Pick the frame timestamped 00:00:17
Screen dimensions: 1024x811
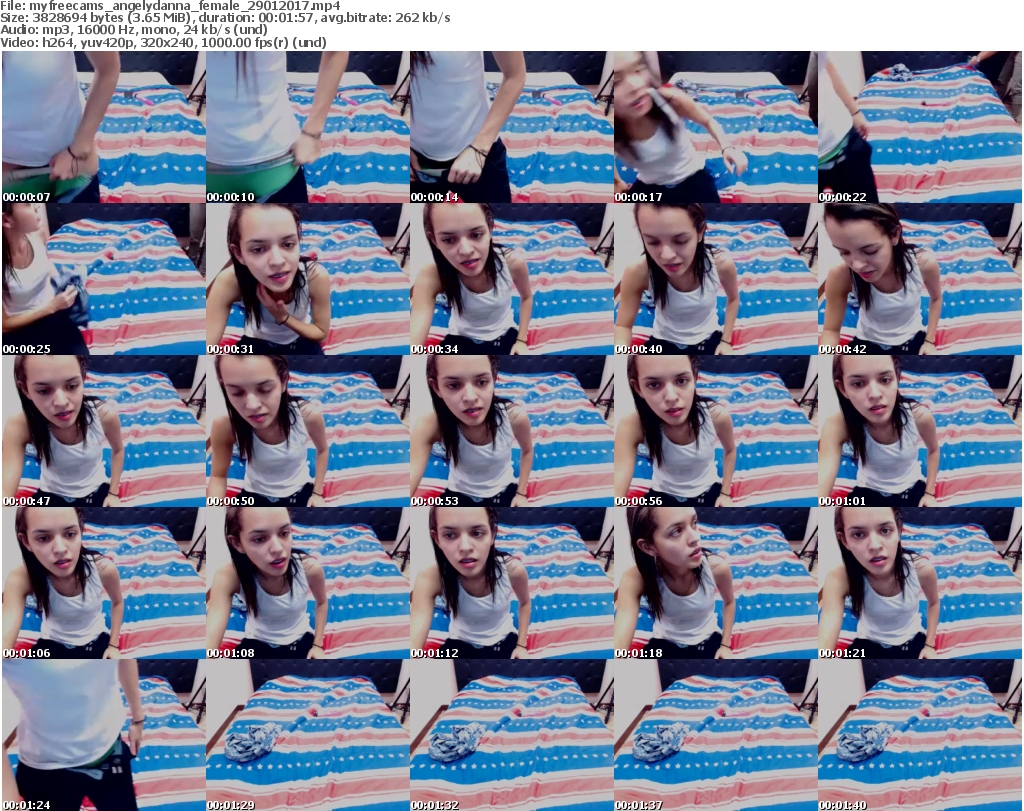pyautogui.click(x=715, y=127)
